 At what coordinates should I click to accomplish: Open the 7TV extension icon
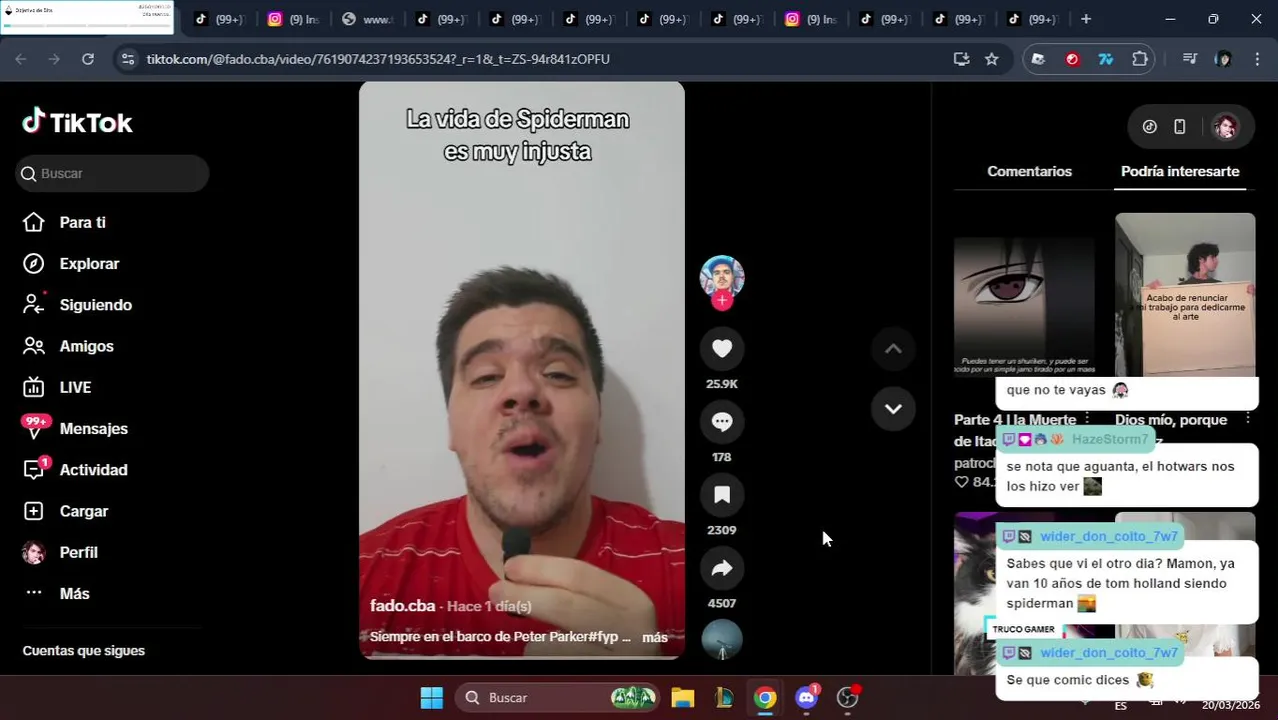(1105, 59)
